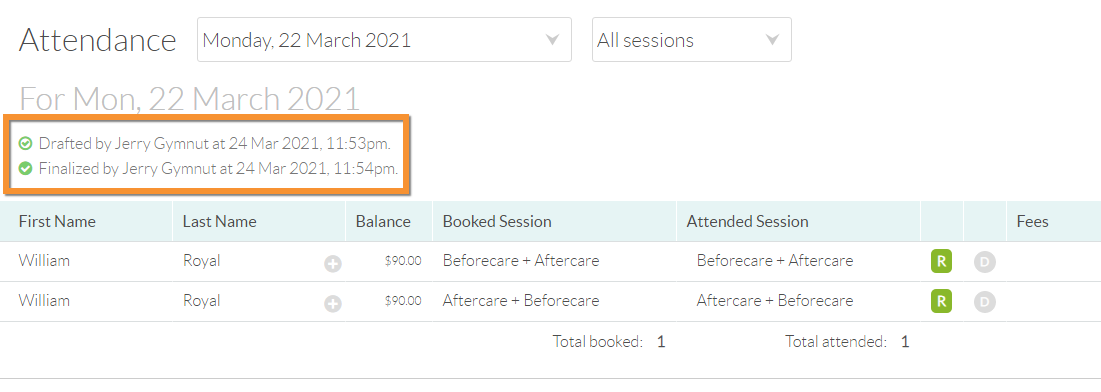This screenshot has width=1101, height=392.
Task: Click the arrow of the date selector
Action: coord(553,40)
